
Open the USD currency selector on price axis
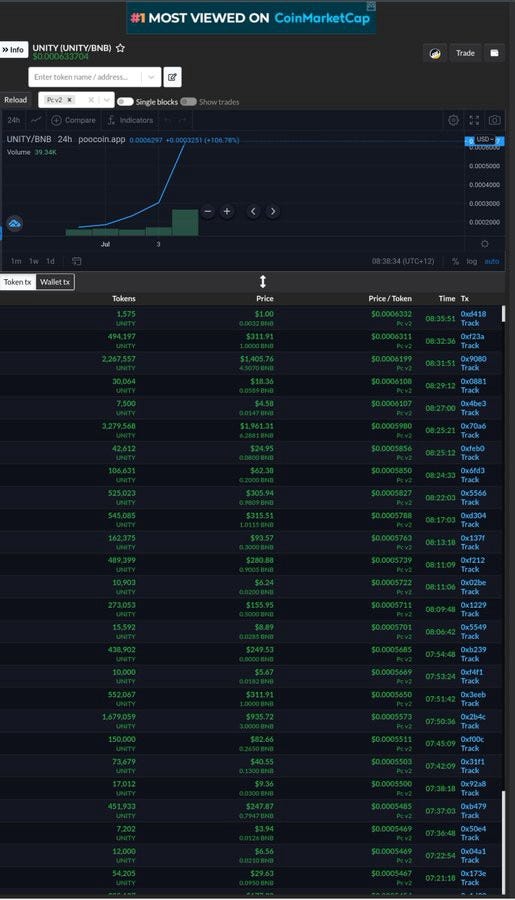485,139
